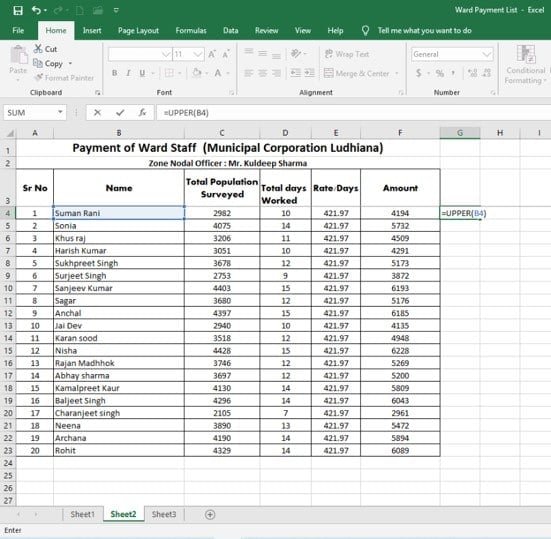
Task: Select column G header
Action: point(460,133)
